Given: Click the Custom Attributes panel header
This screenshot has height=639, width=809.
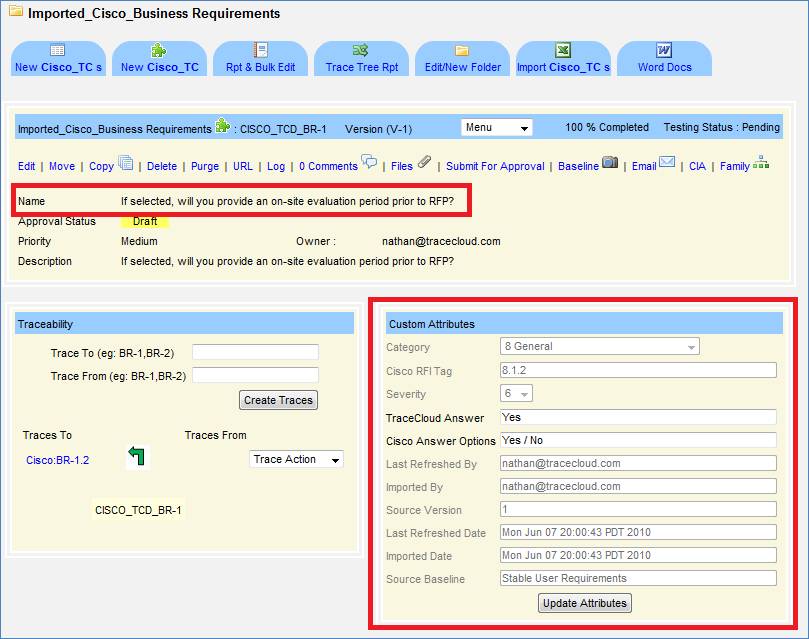Looking at the screenshot, I should coord(585,324).
